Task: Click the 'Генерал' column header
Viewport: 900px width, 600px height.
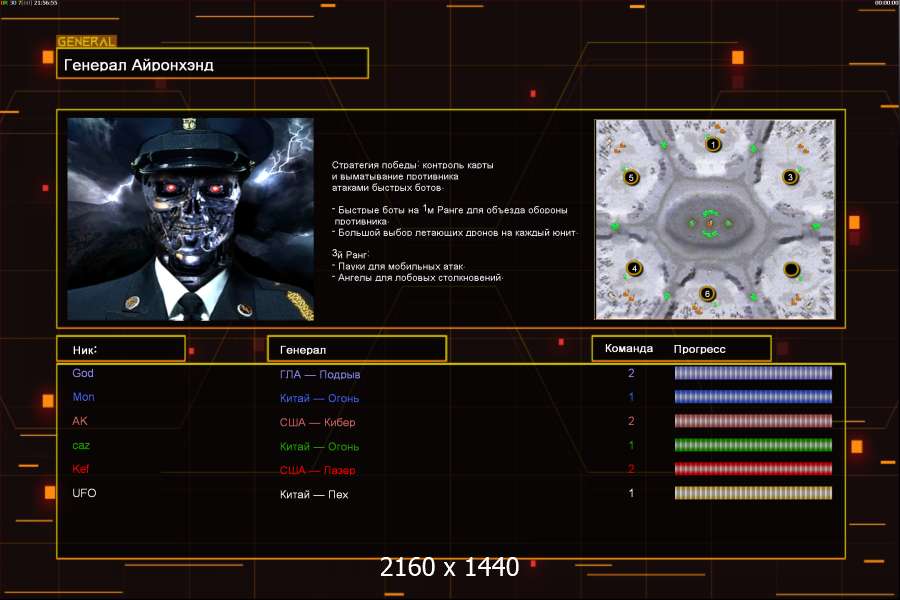Action: pyautogui.click(x=357, y=349)
